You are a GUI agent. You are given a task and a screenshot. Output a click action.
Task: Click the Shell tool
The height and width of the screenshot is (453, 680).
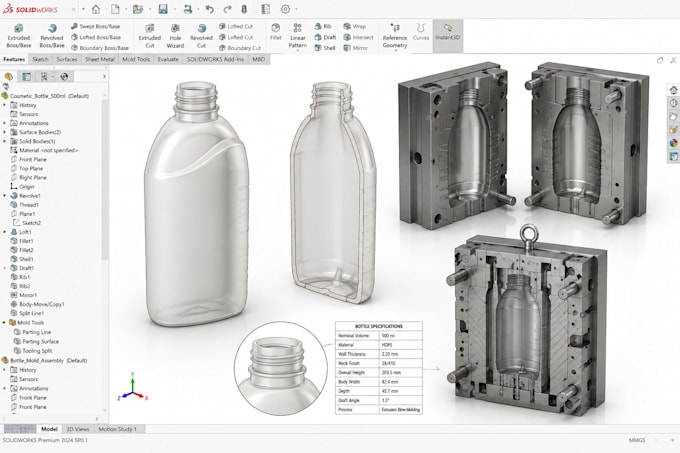(x=325, y=48)
